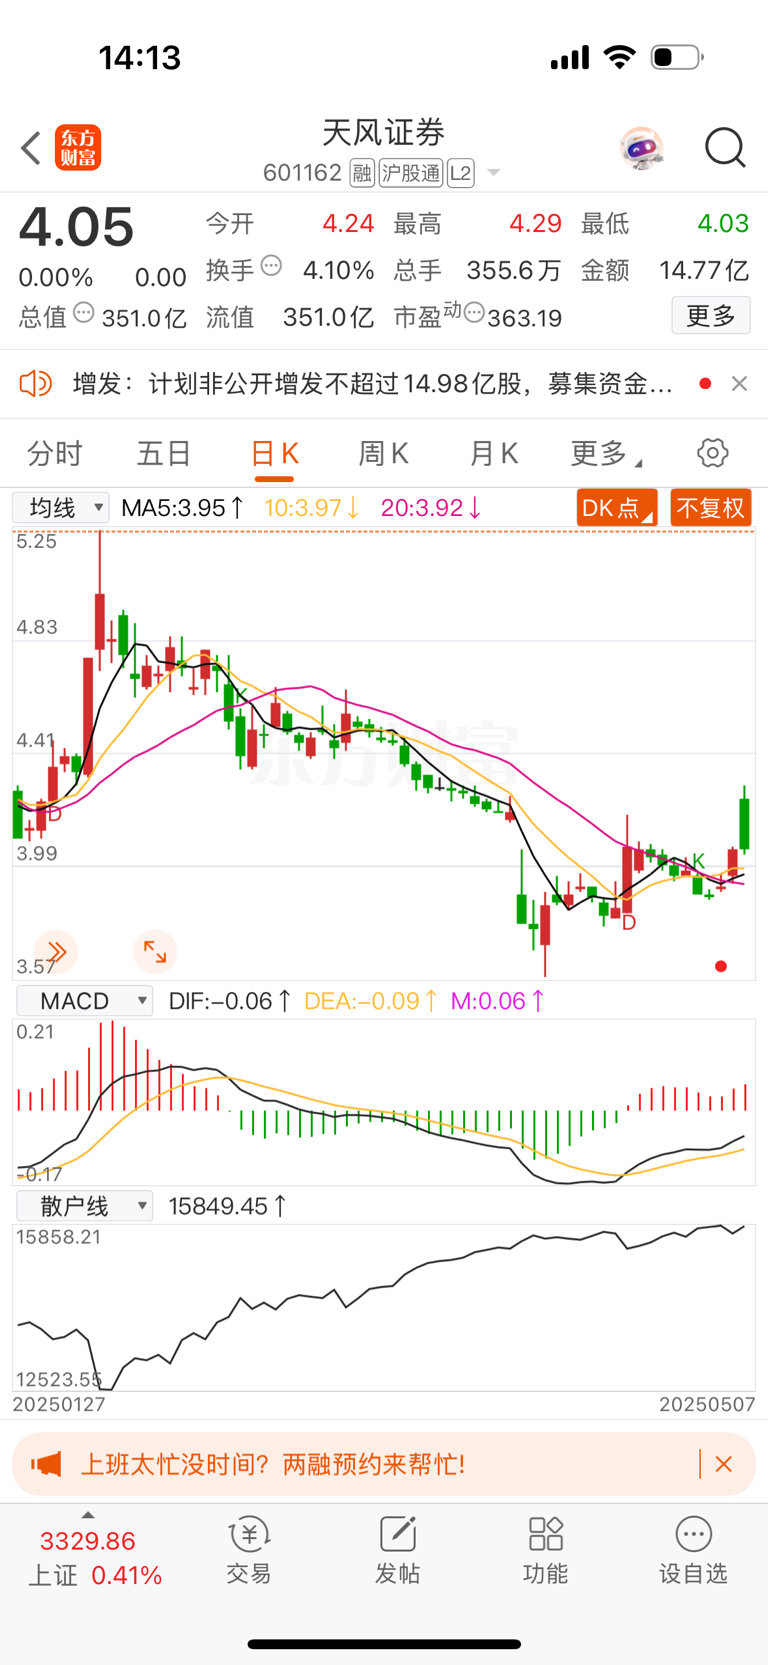Tap the 今开 4.24 value
The height and width of the screenshot is (1665, 769).
coord(348,223)
